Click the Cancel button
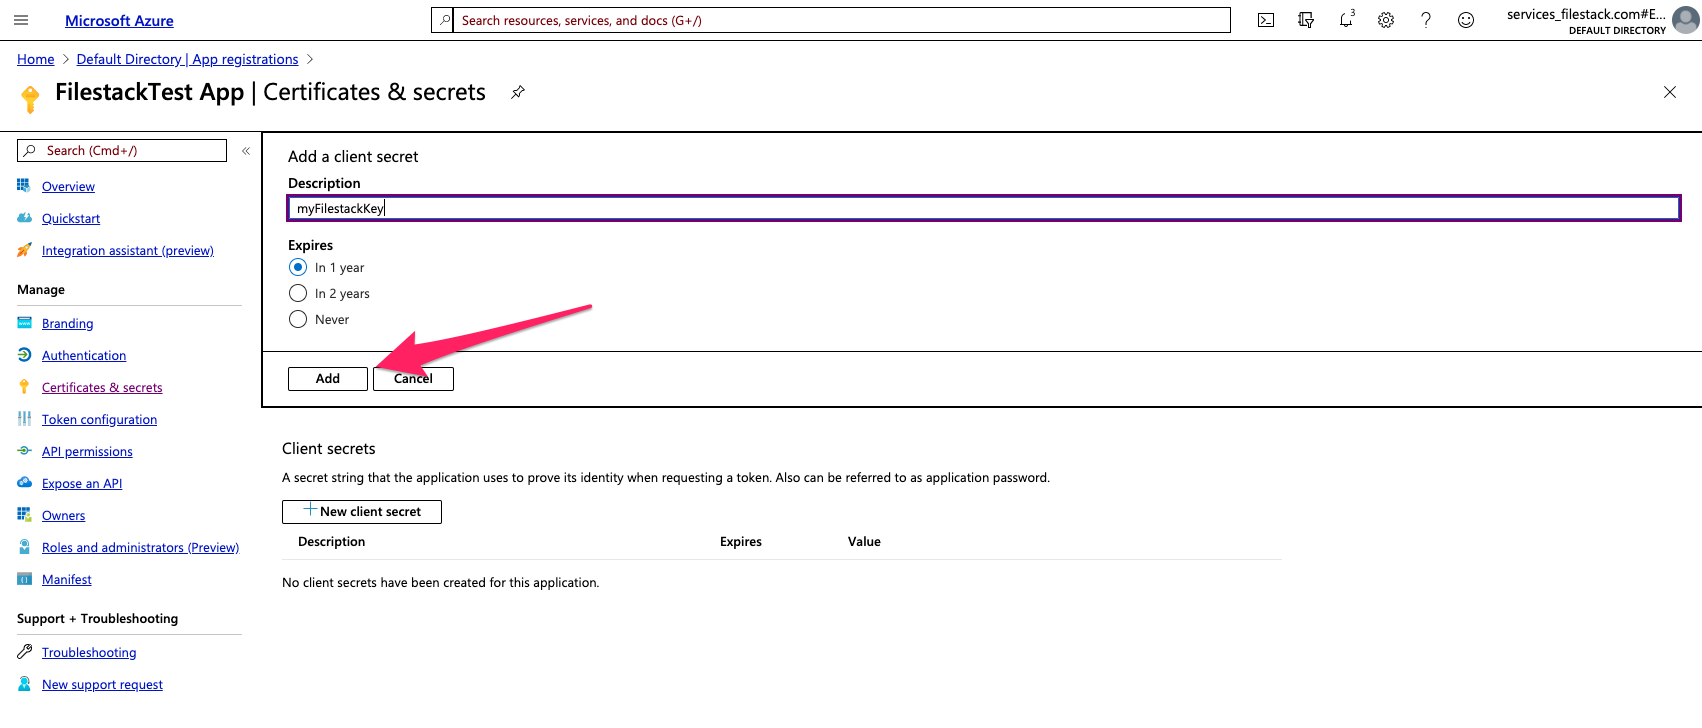This screenshot has height=728, width=1702. tap(413, 379)
